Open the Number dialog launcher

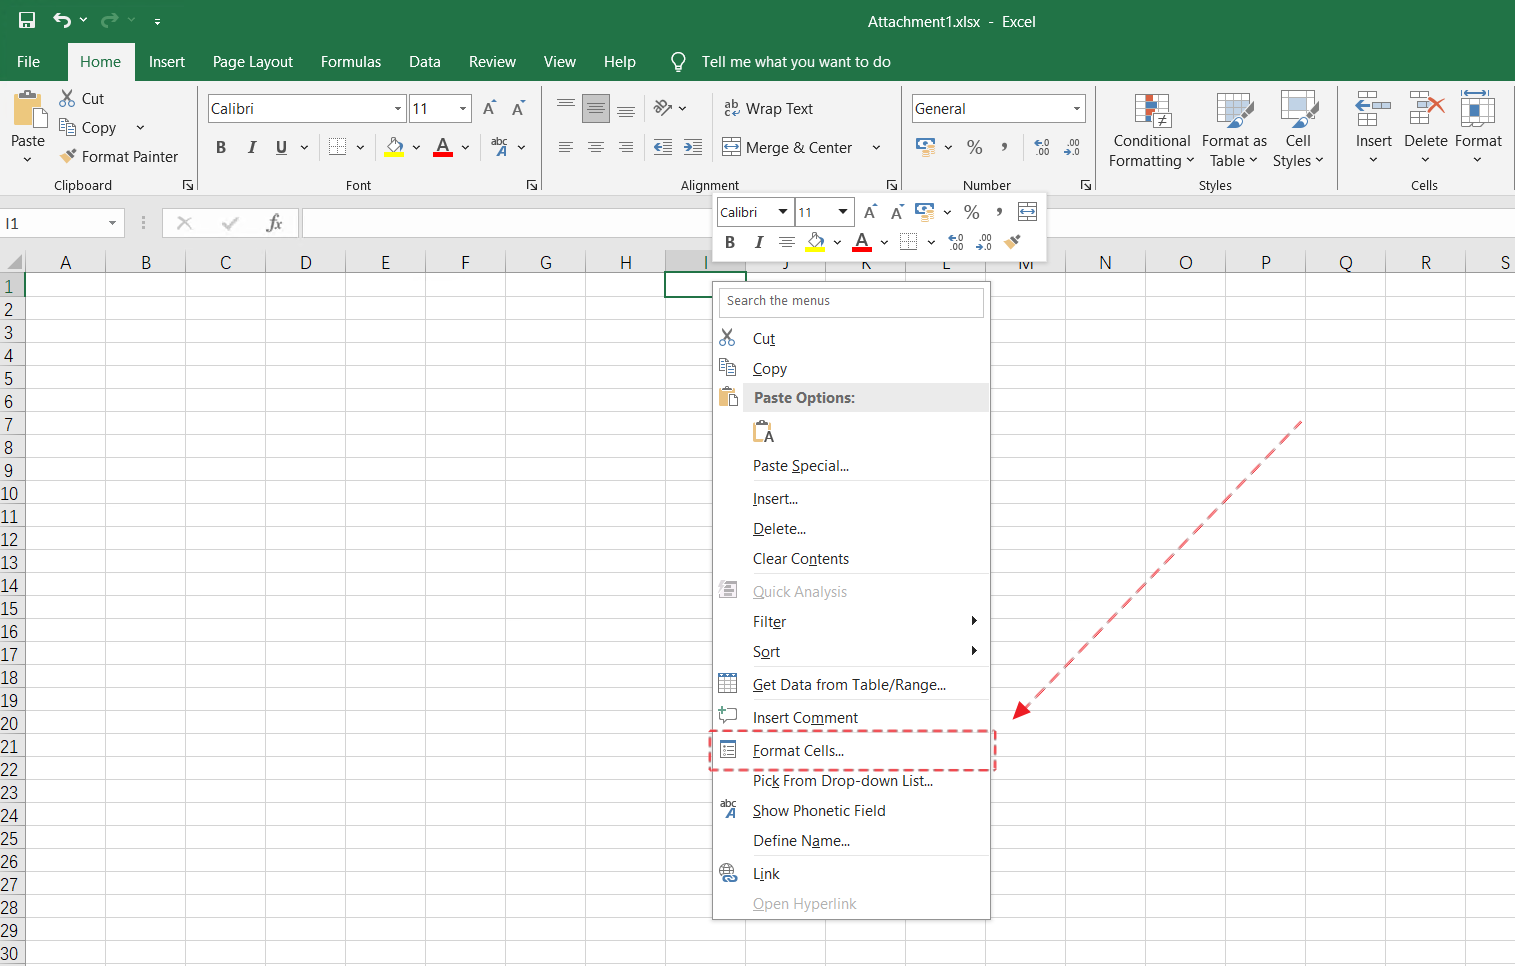coord(1086,185)
